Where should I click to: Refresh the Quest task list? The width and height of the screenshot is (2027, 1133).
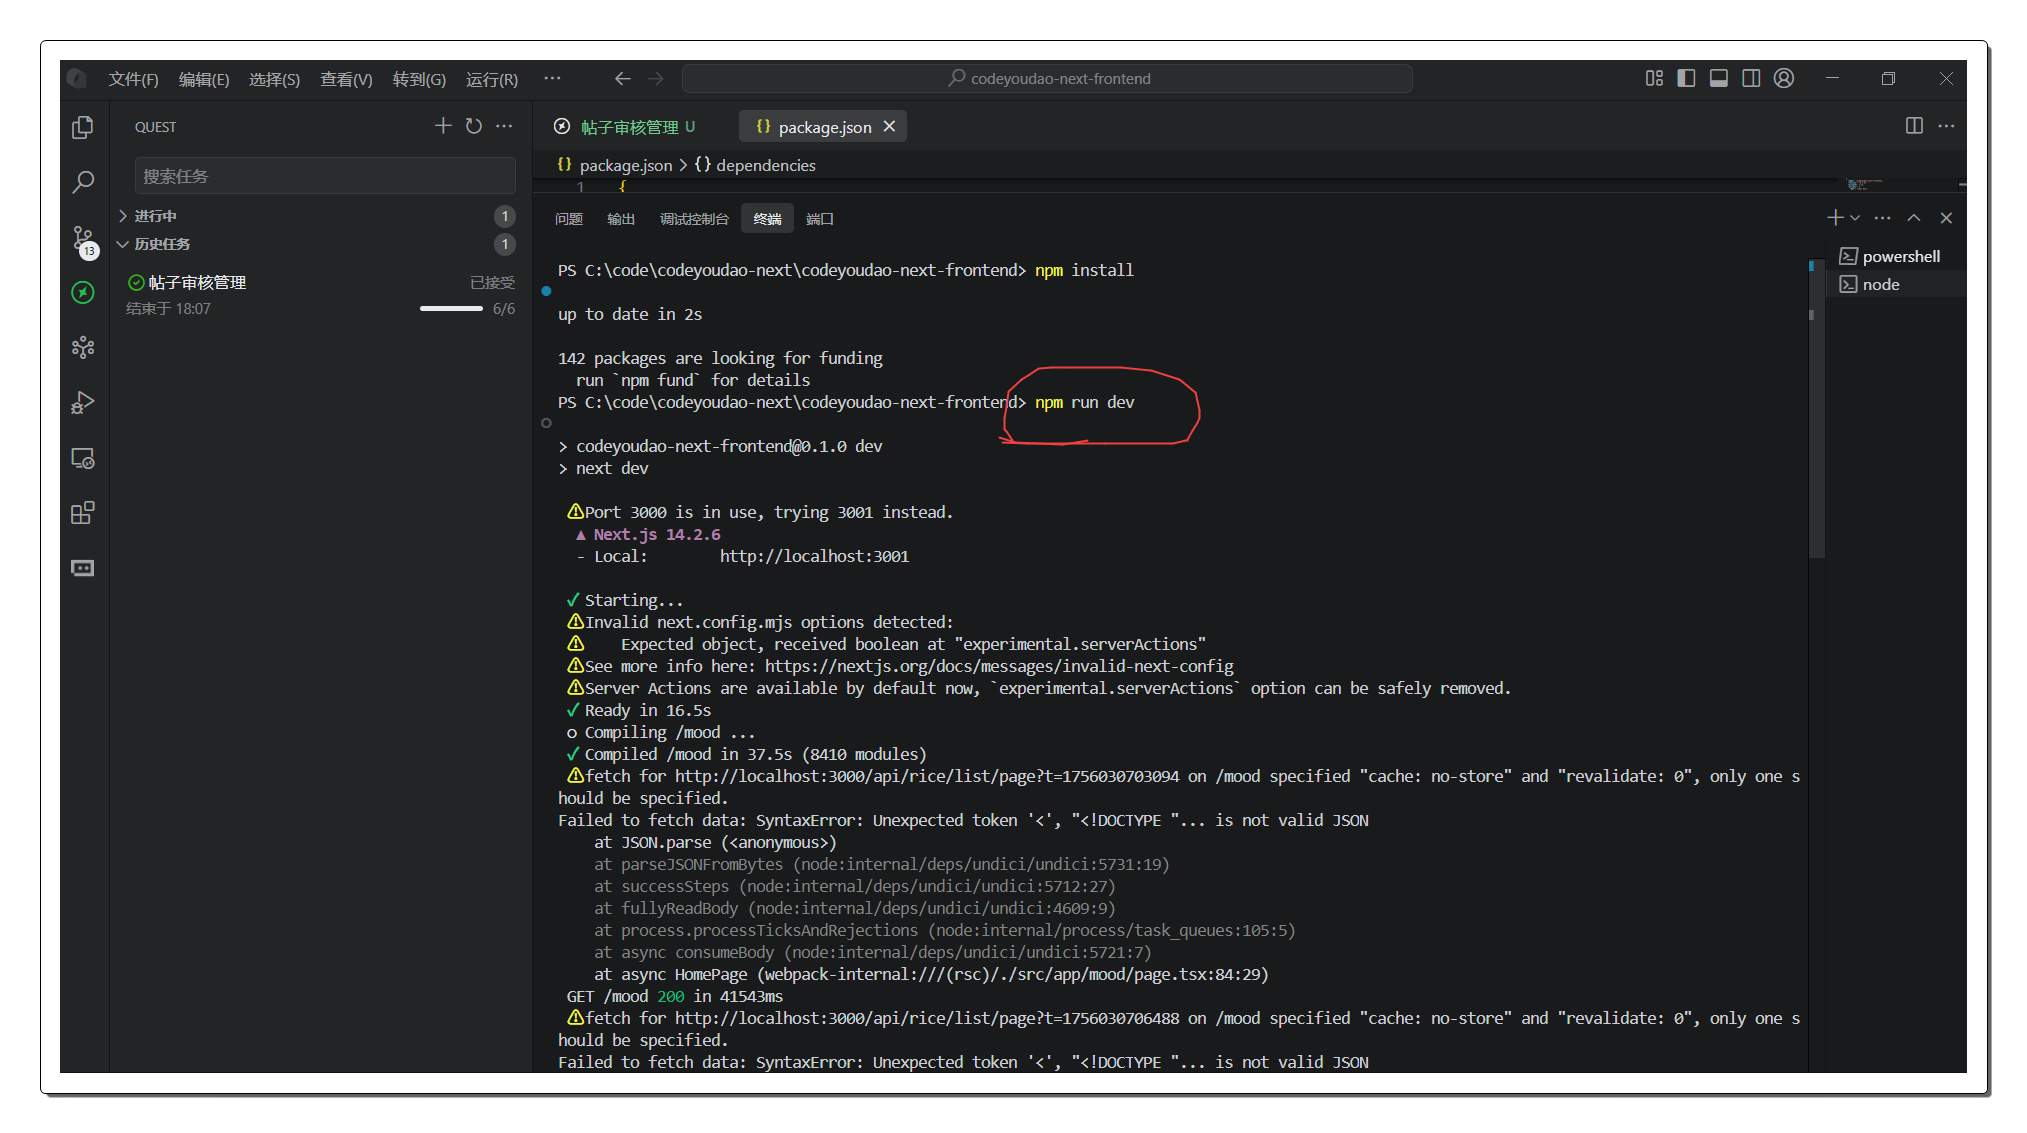click(474, 126)
